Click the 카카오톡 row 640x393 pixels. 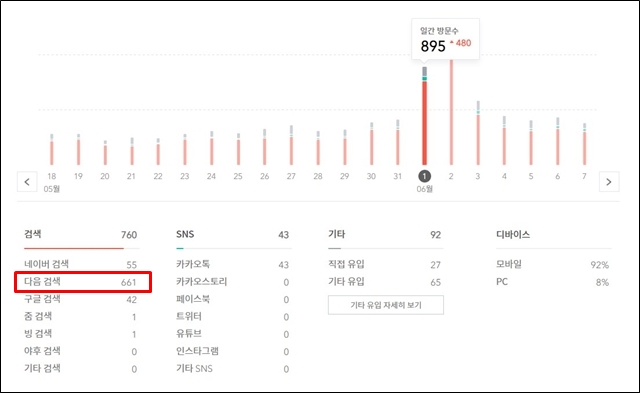click(x=233, y=264)
